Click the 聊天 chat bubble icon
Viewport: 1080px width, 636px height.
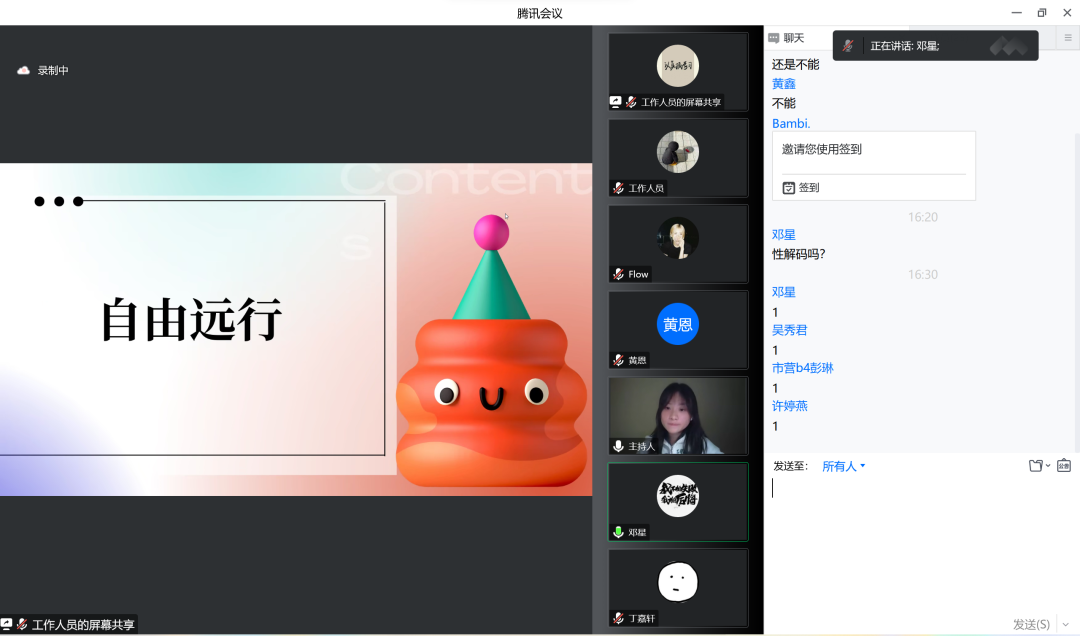[773, 38]
